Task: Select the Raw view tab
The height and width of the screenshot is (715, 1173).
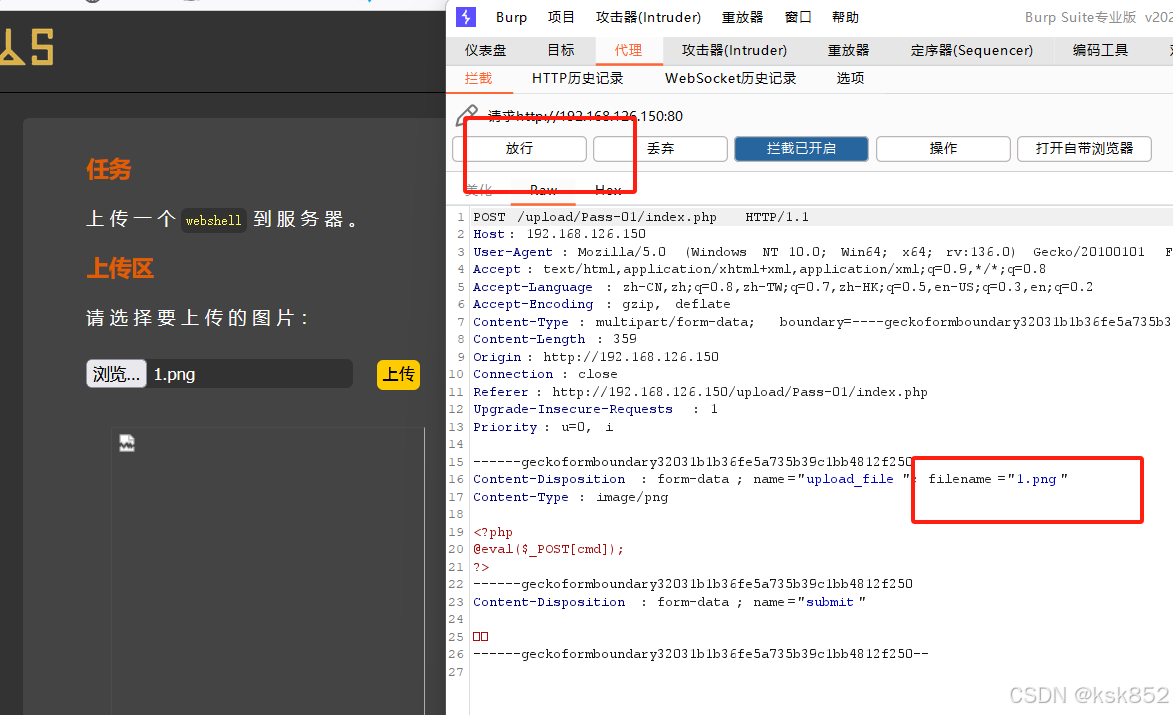Action: pyautogui.click(x=543, y=190)
